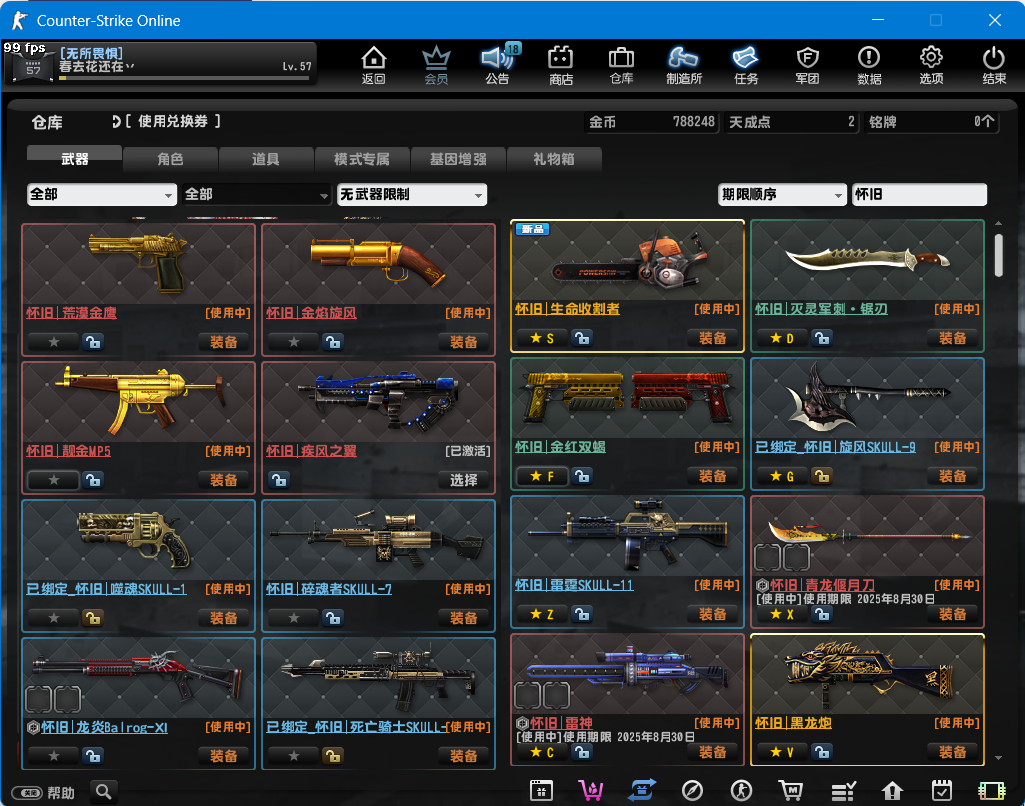Image resolution: width=1025 pixels, height=806 pixels.
Task: Click the M shopping cart icon
Action: (x=791, y=791)
